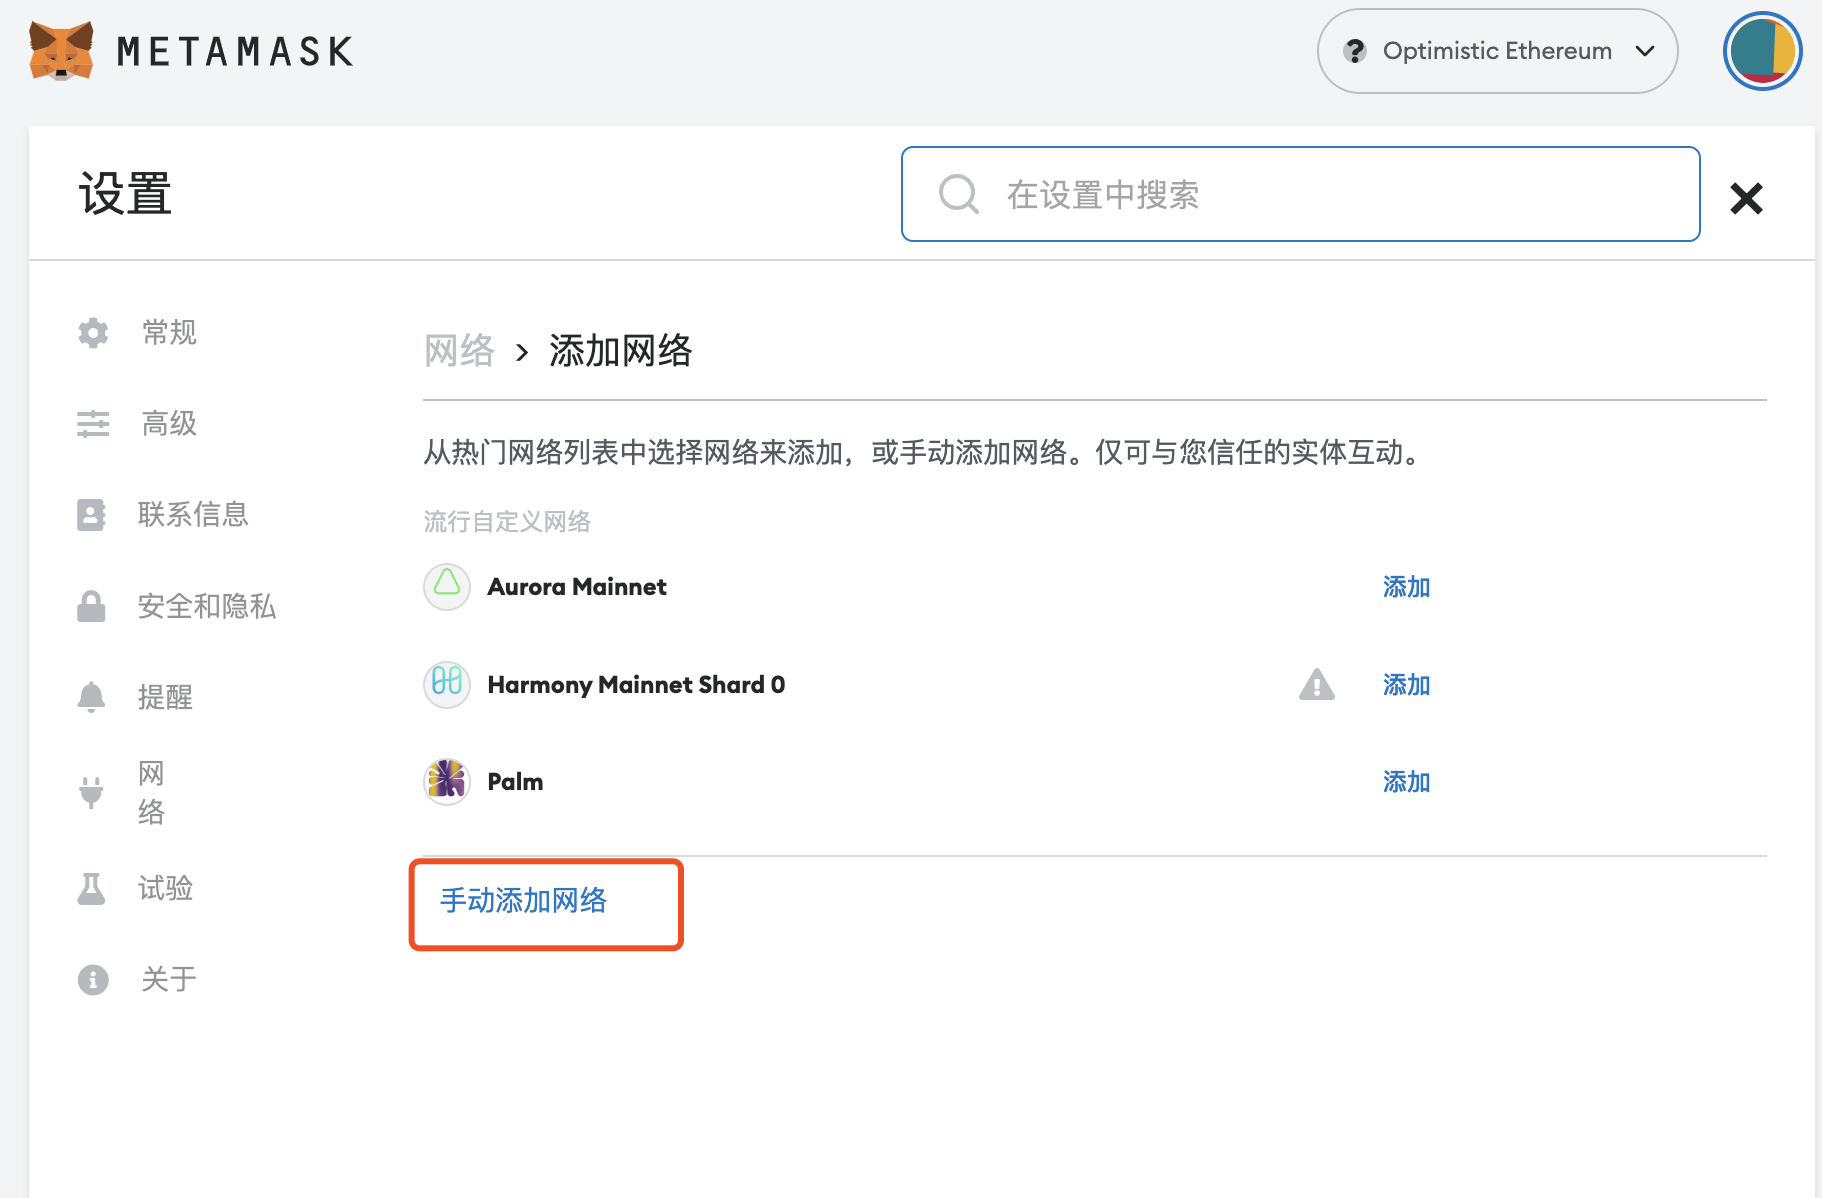1822x1198 pixels.
Task: Click the 设置 page heading
Action: tap(125, 194)
